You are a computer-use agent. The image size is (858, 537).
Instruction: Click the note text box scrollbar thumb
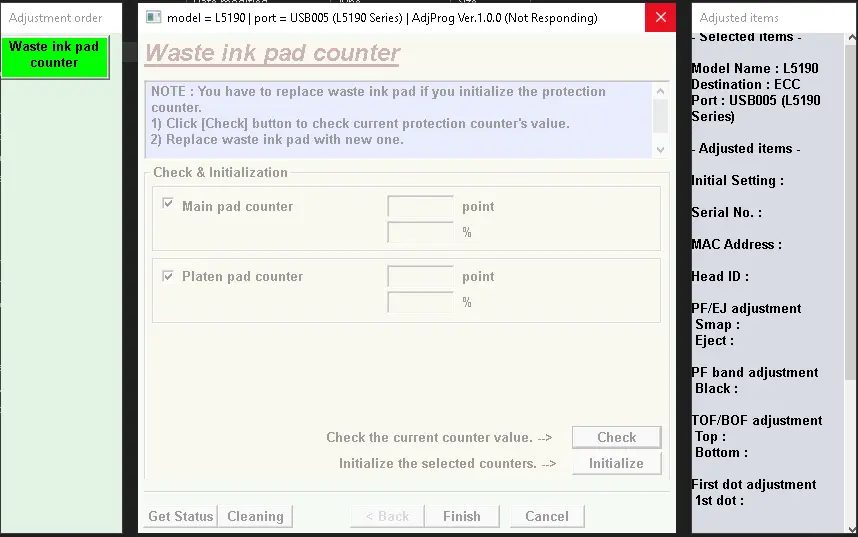(660, 116)
